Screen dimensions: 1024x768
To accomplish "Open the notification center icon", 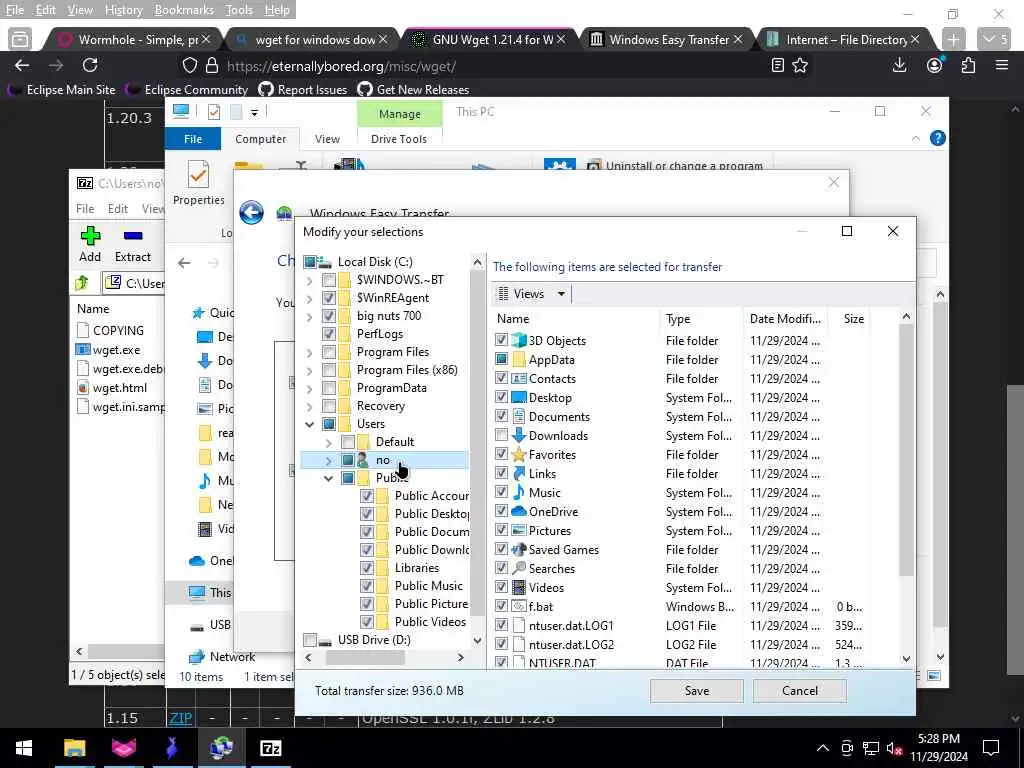I will [991, 748].
